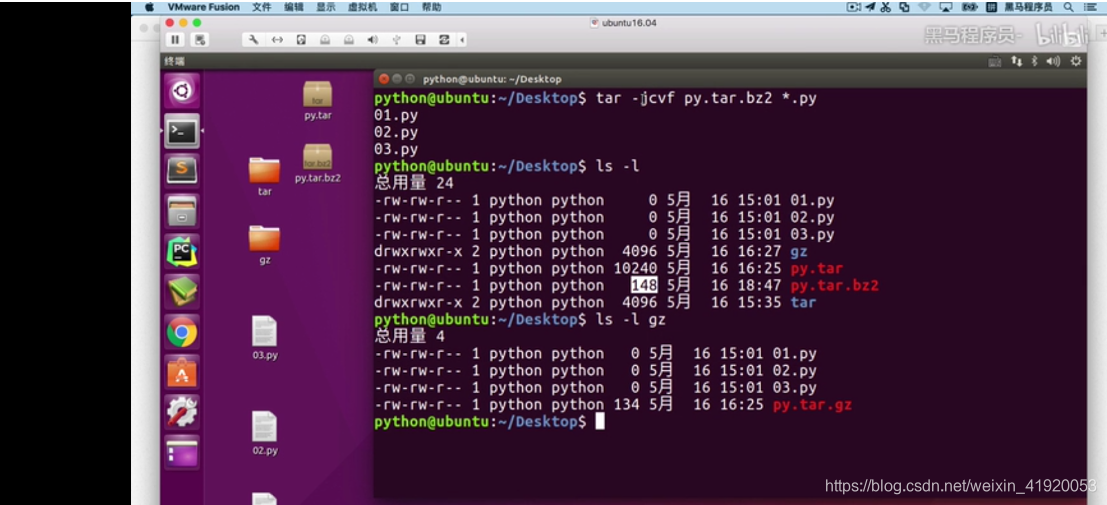Select the 03.py file on desktop

click(x=265, y=338)
